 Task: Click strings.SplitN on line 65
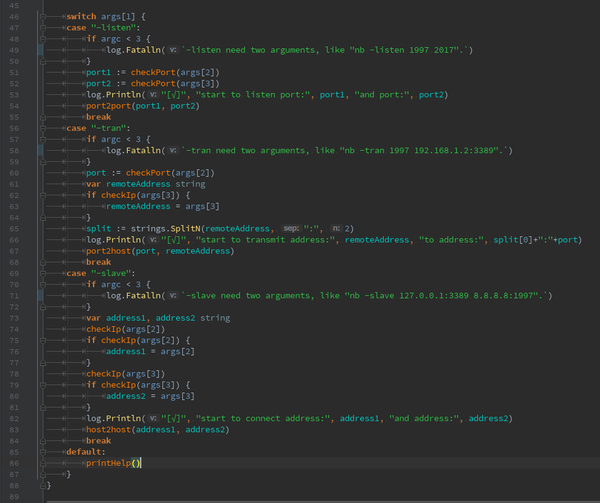point(166,229)
